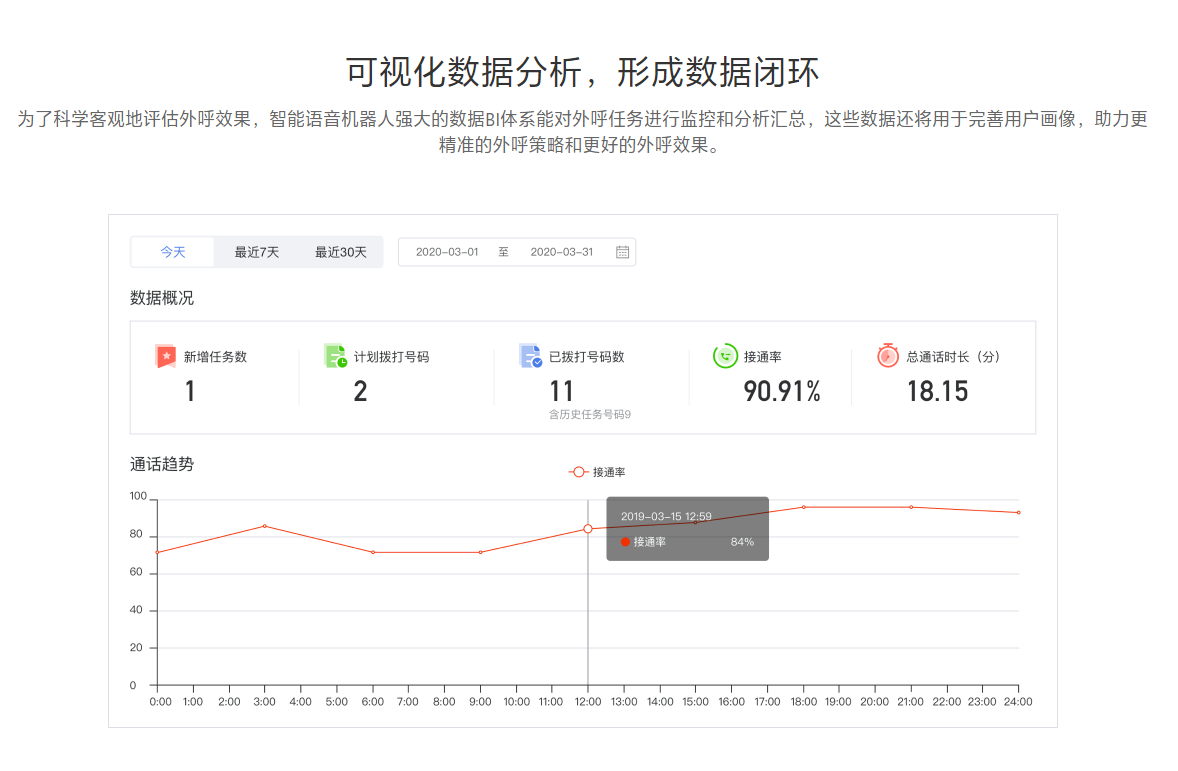Select the green list icon for 计划拨打号码
This screenshot has height=771, width=1178.
[x=334, y=356]
